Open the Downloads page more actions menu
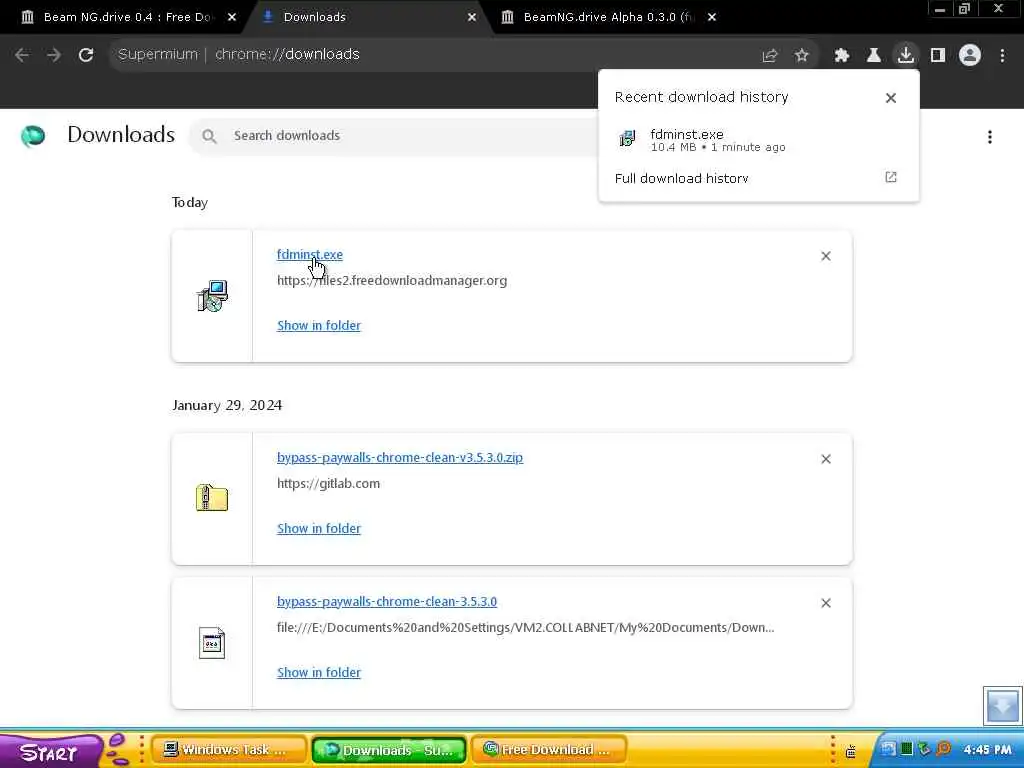This screenshot has height=768, width=1024. pyautogui.click(x=990, y=136)
